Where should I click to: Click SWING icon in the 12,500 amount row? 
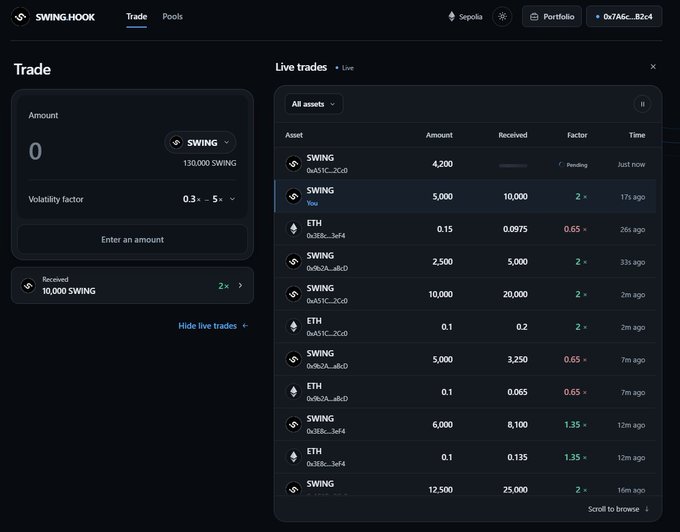pos(294,489)
